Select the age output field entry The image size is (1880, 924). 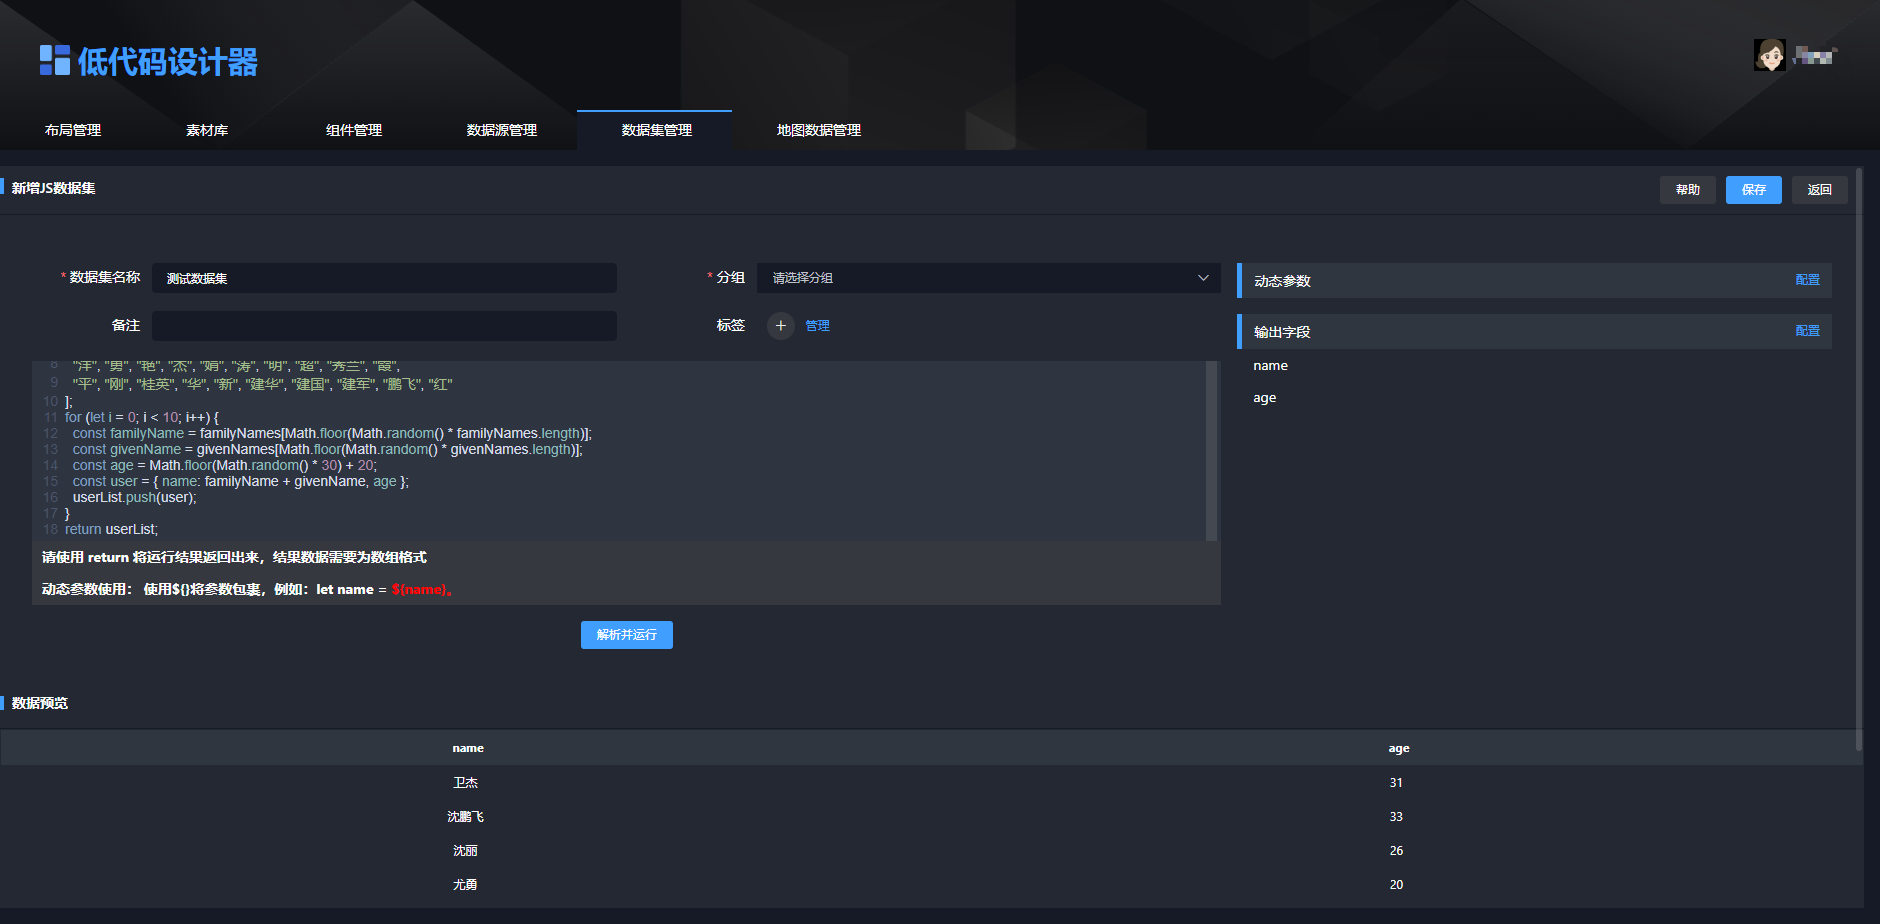(x=1264, y=398)
